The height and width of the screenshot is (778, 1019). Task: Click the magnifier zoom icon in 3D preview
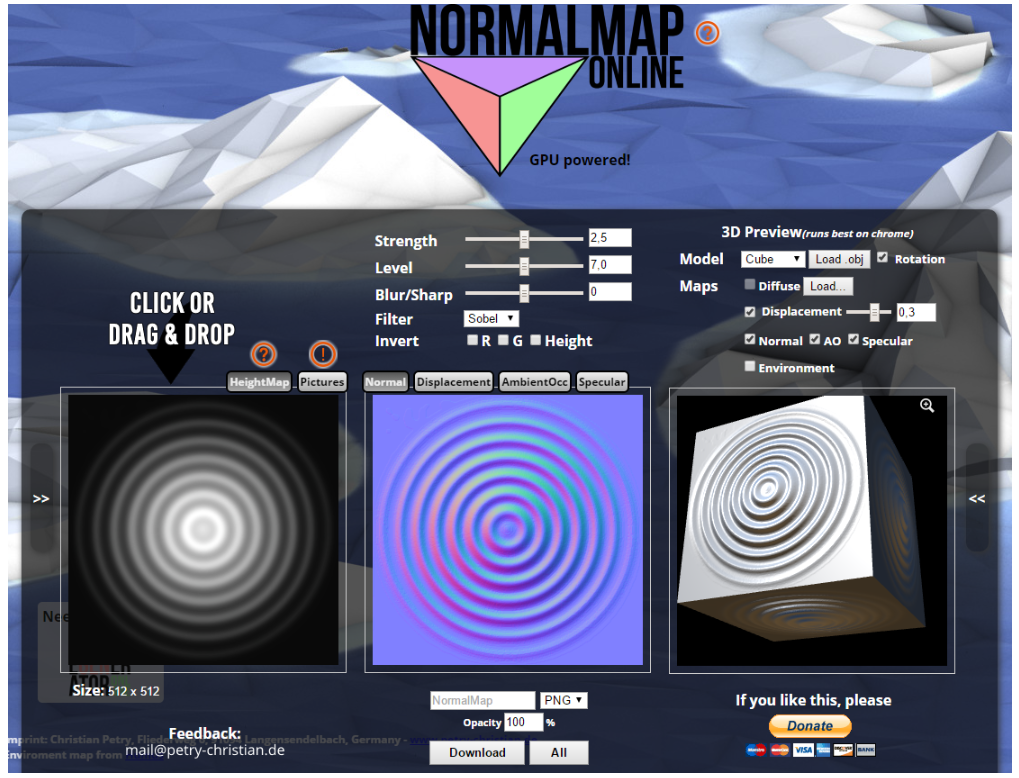click(927, 406)
